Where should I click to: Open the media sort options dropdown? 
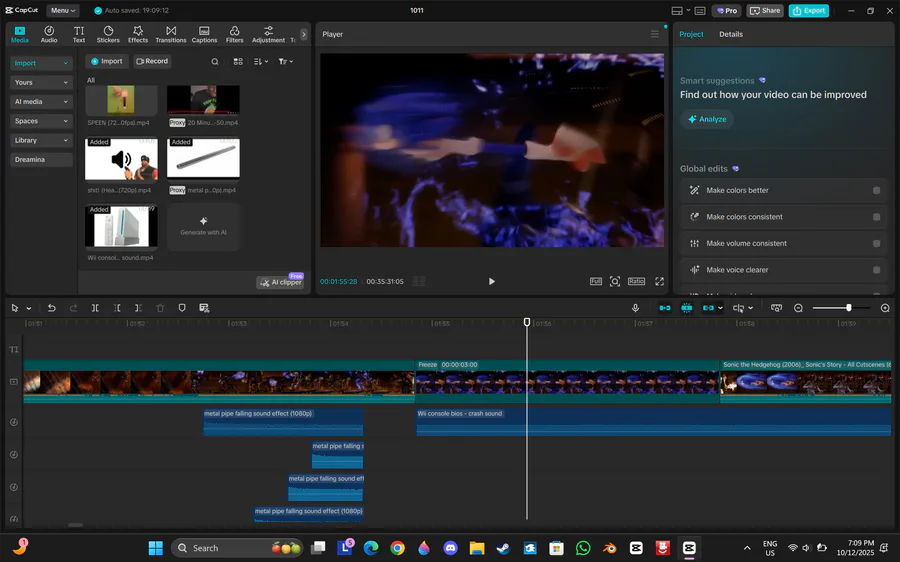[261, 61]
